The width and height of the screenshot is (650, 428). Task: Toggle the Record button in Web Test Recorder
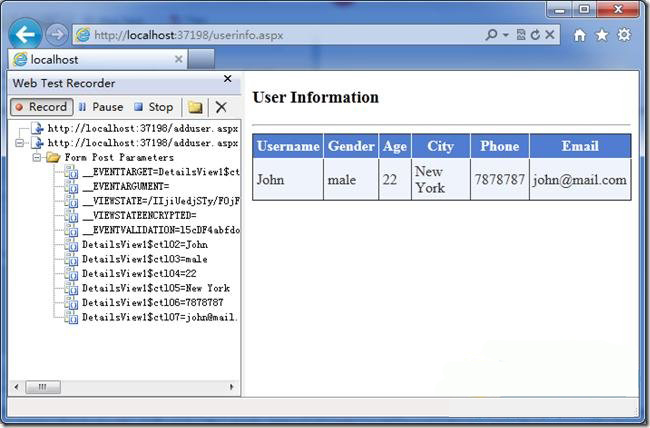(41, 107)
